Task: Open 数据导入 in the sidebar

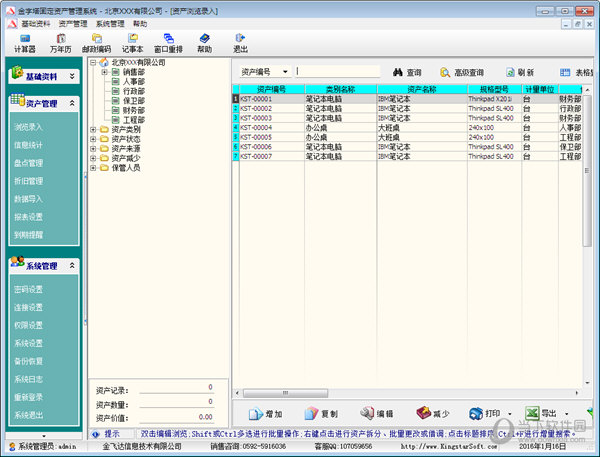Action: [28, 199]
